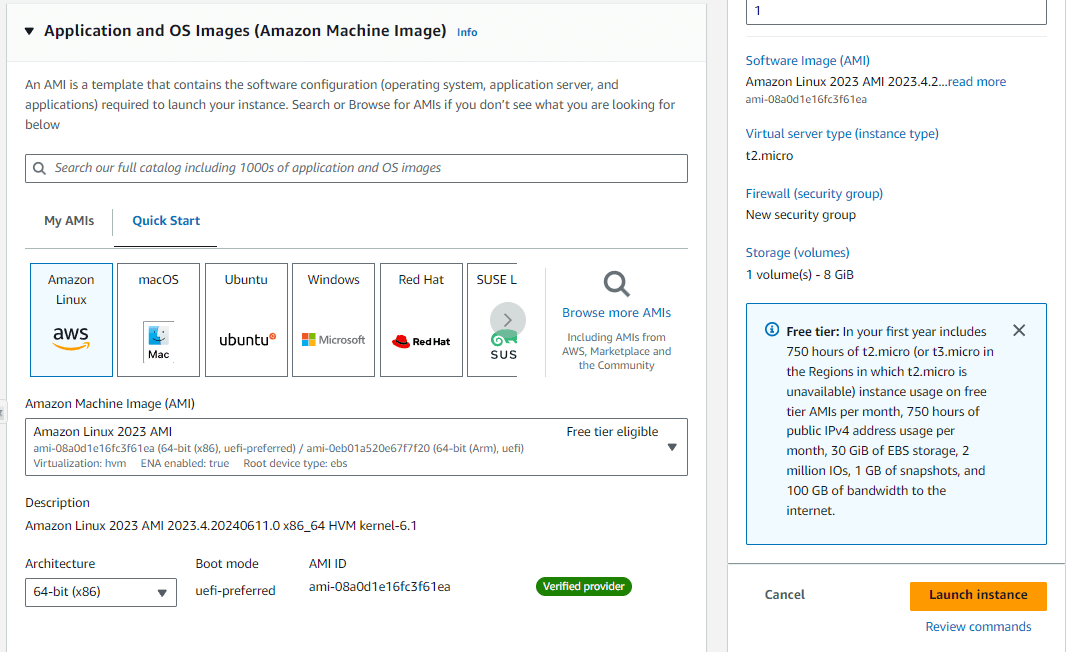Click the Verified provider badge

583,586
